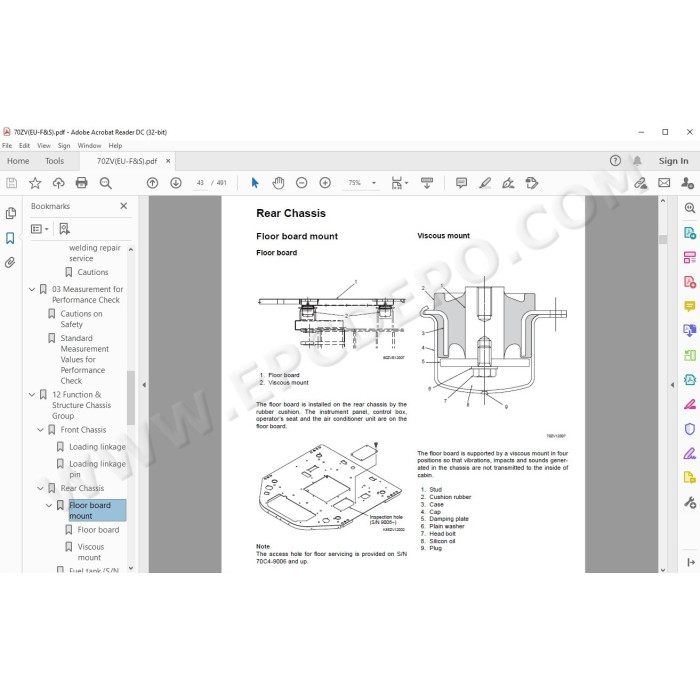Open bookmarks options dropdown menu
The width and height of the screenshot is (700, 700).
point(40,229)
